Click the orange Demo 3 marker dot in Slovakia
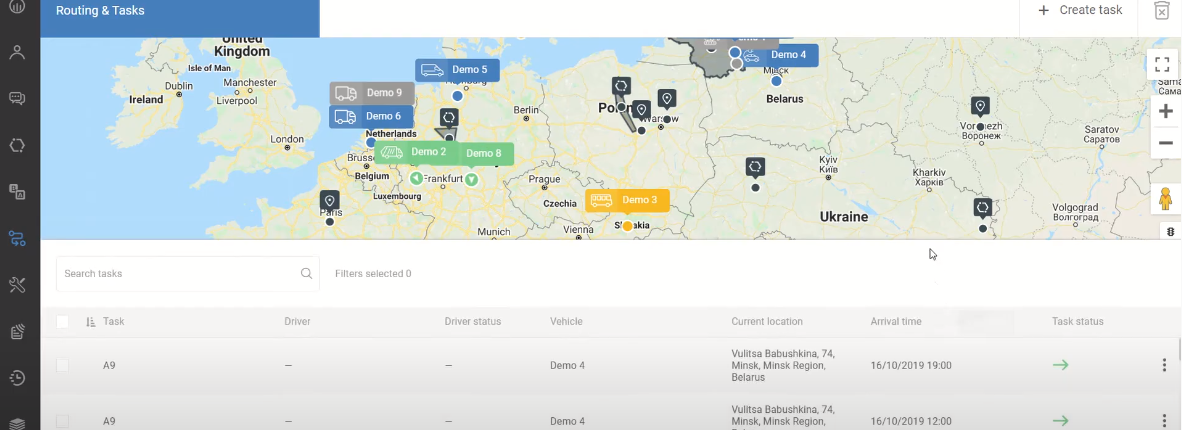The height and width of the screenshot is (430, 1182). tap(627, 226)
